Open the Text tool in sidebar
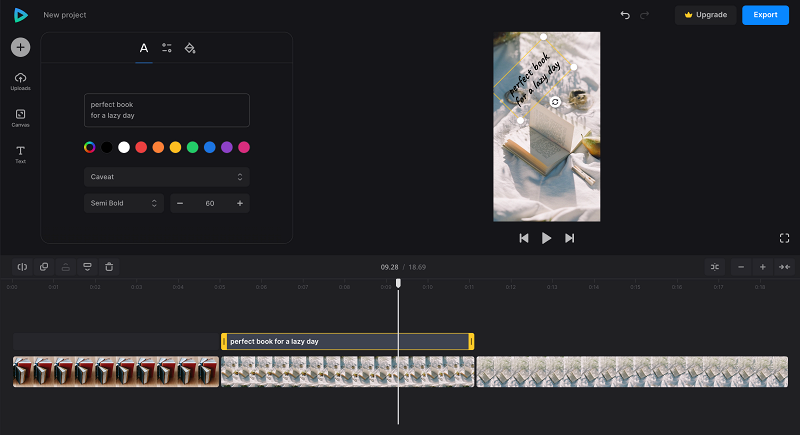 pyautogui.click(x=20, y=154)
